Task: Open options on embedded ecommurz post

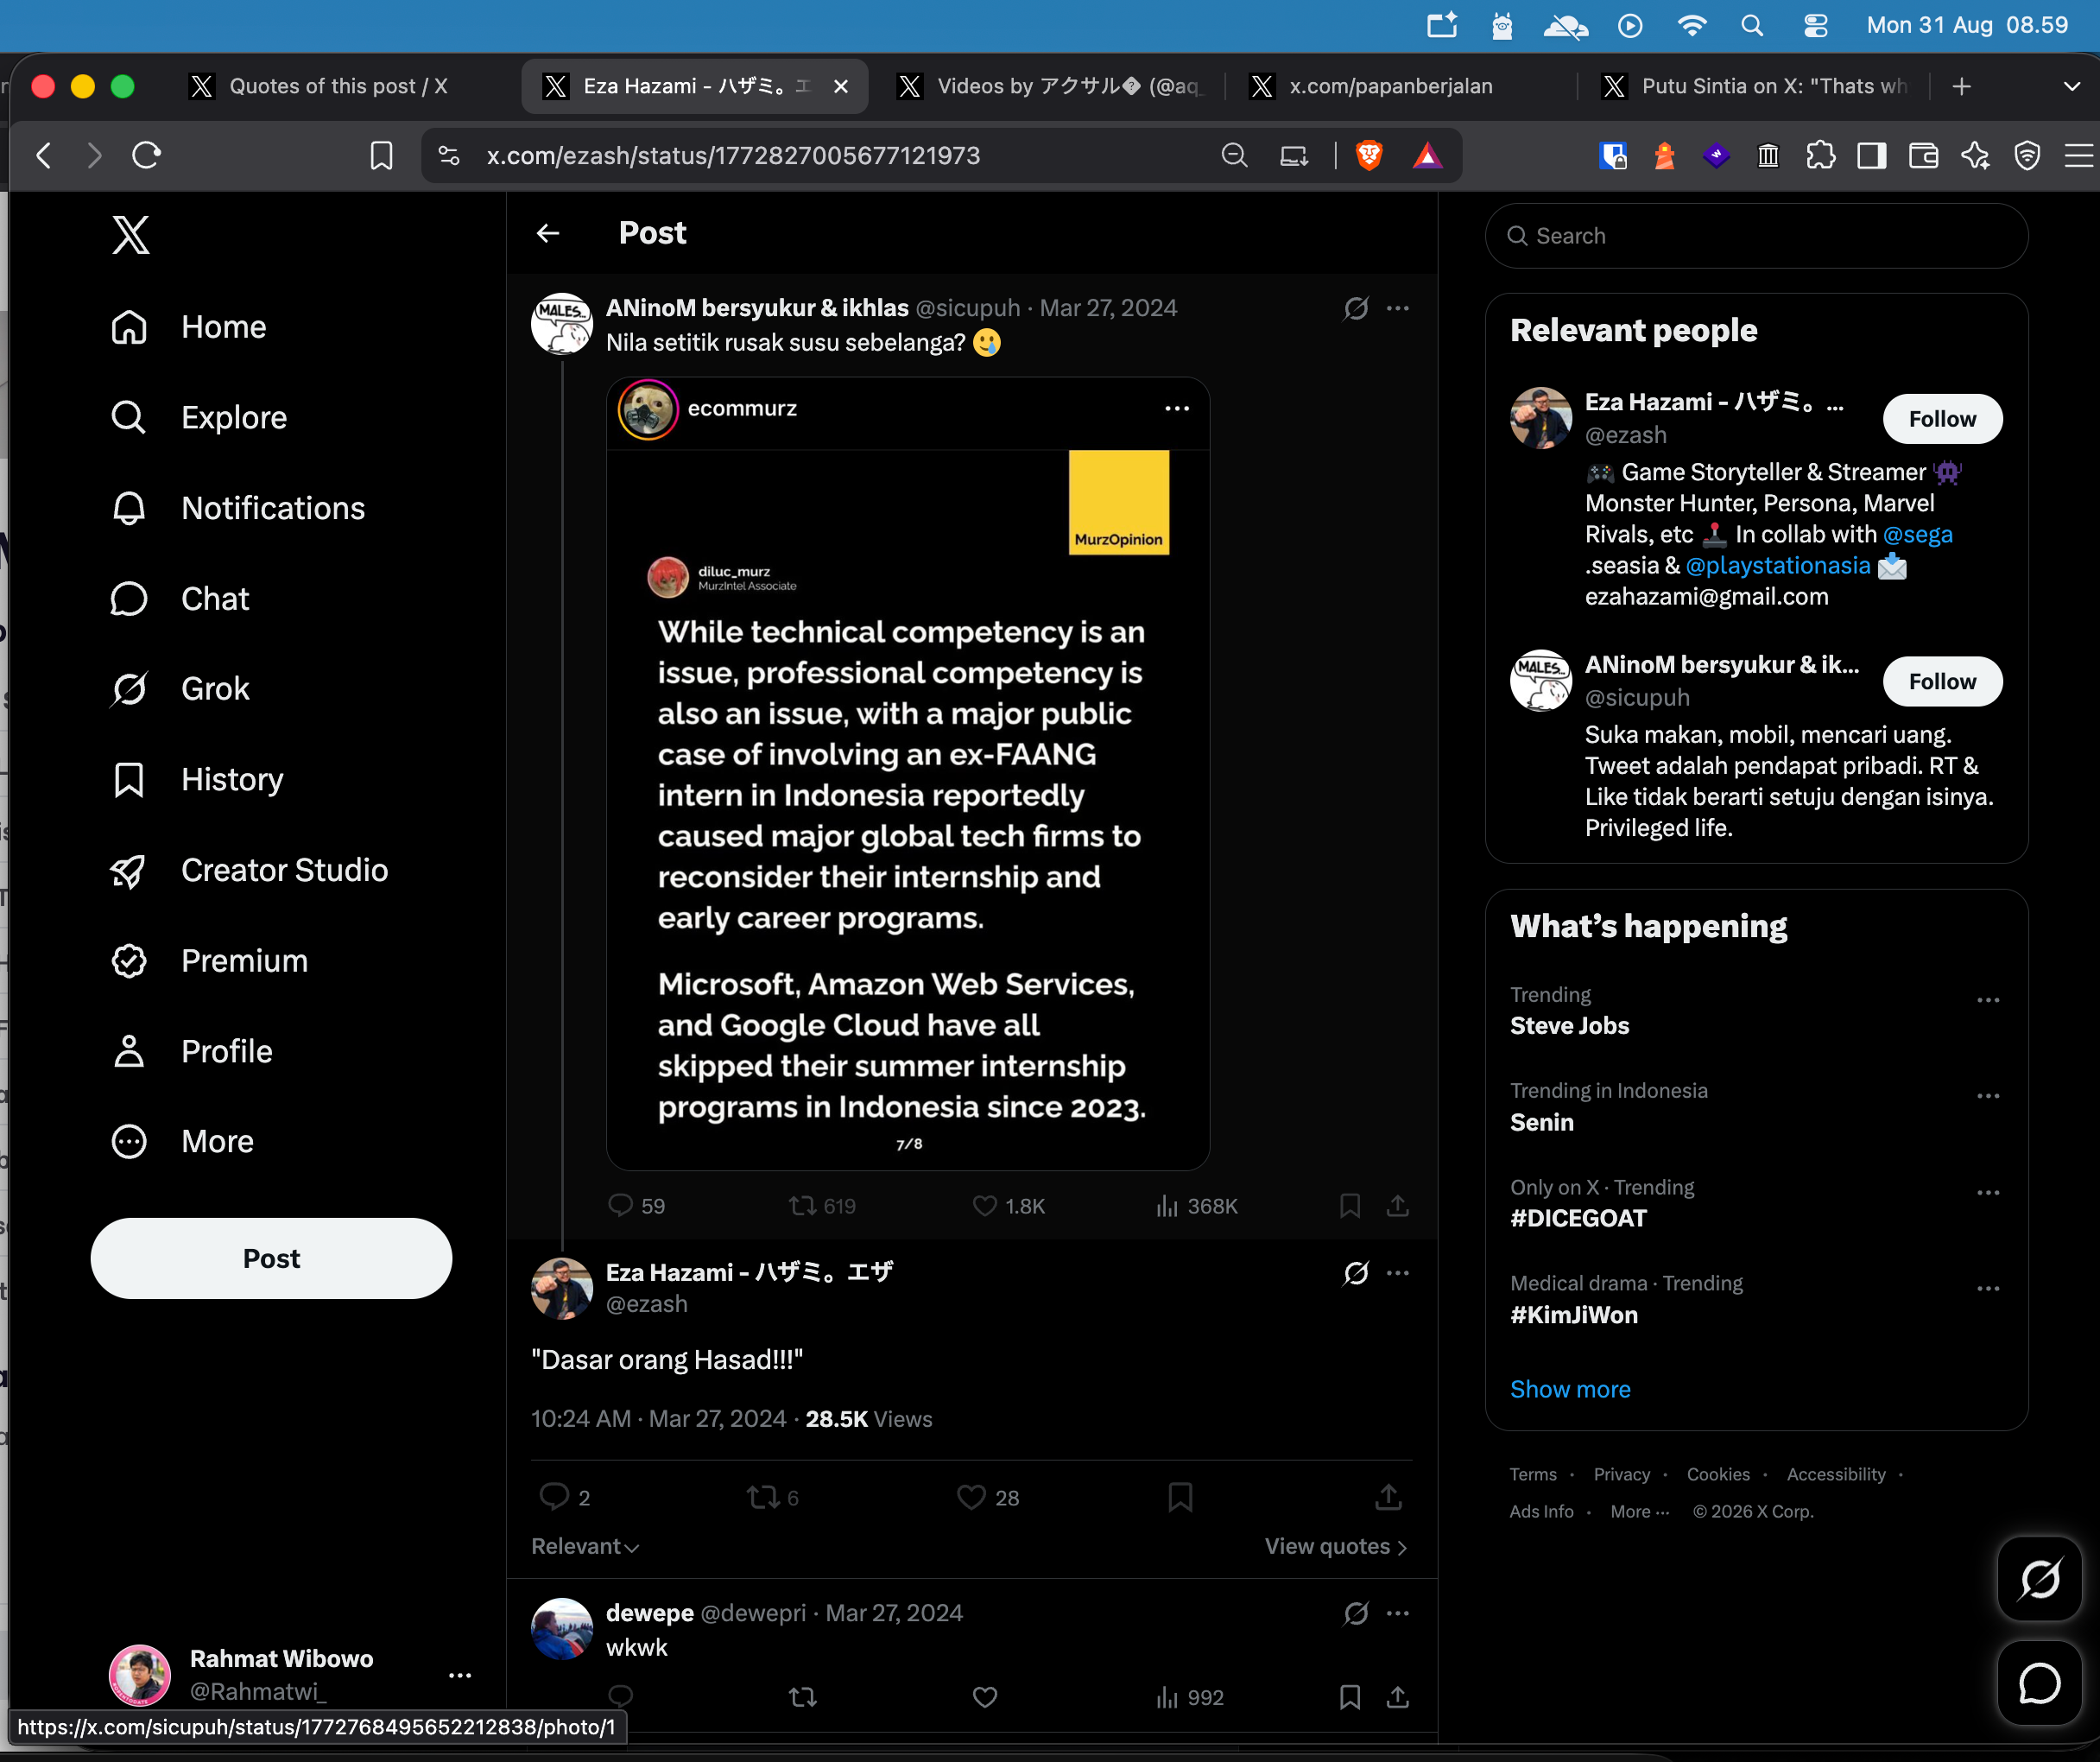Action: [x=1177, y=408]
